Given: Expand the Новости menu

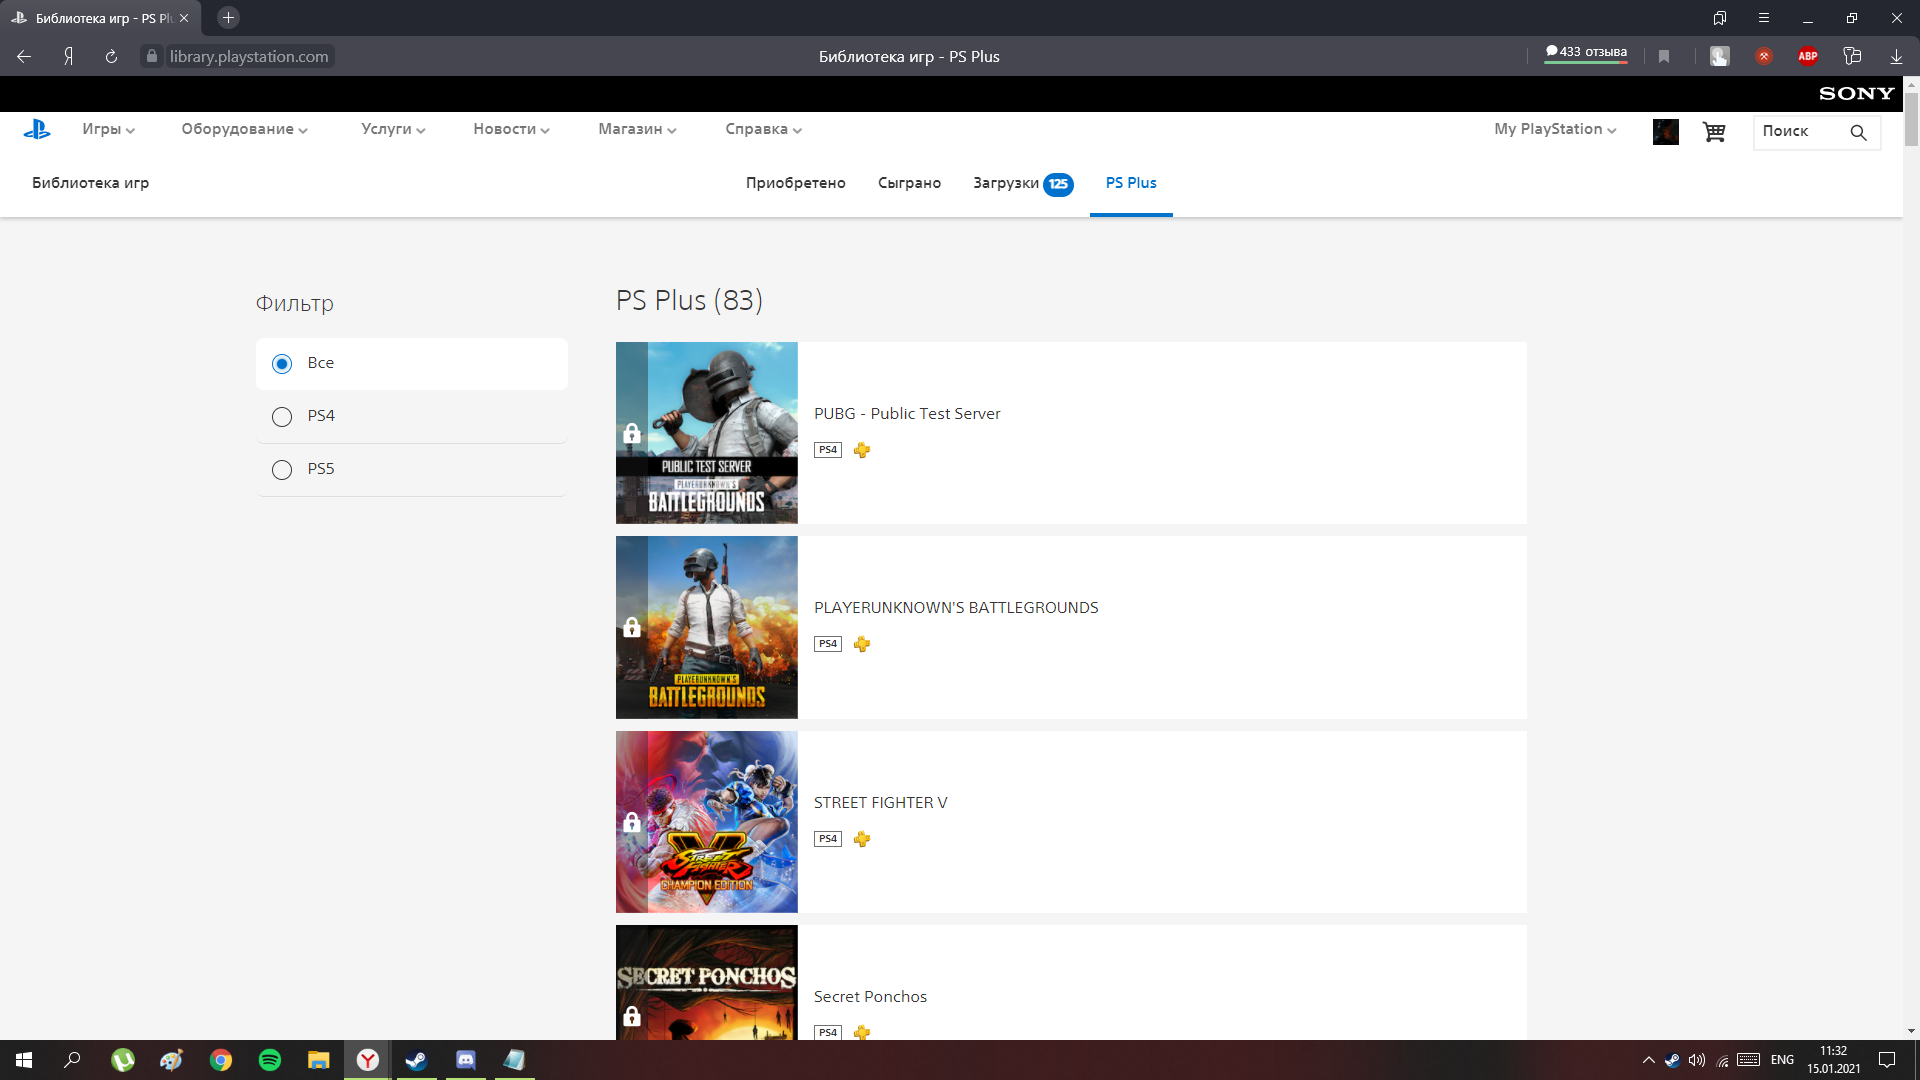Looking at the screenshot, I should pyautogui.click(x=511, y=129).
